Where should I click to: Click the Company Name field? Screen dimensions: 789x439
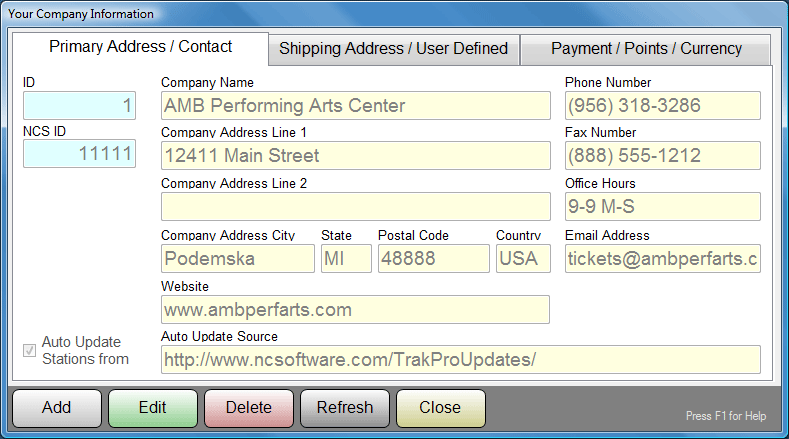[x=355, y=106]
